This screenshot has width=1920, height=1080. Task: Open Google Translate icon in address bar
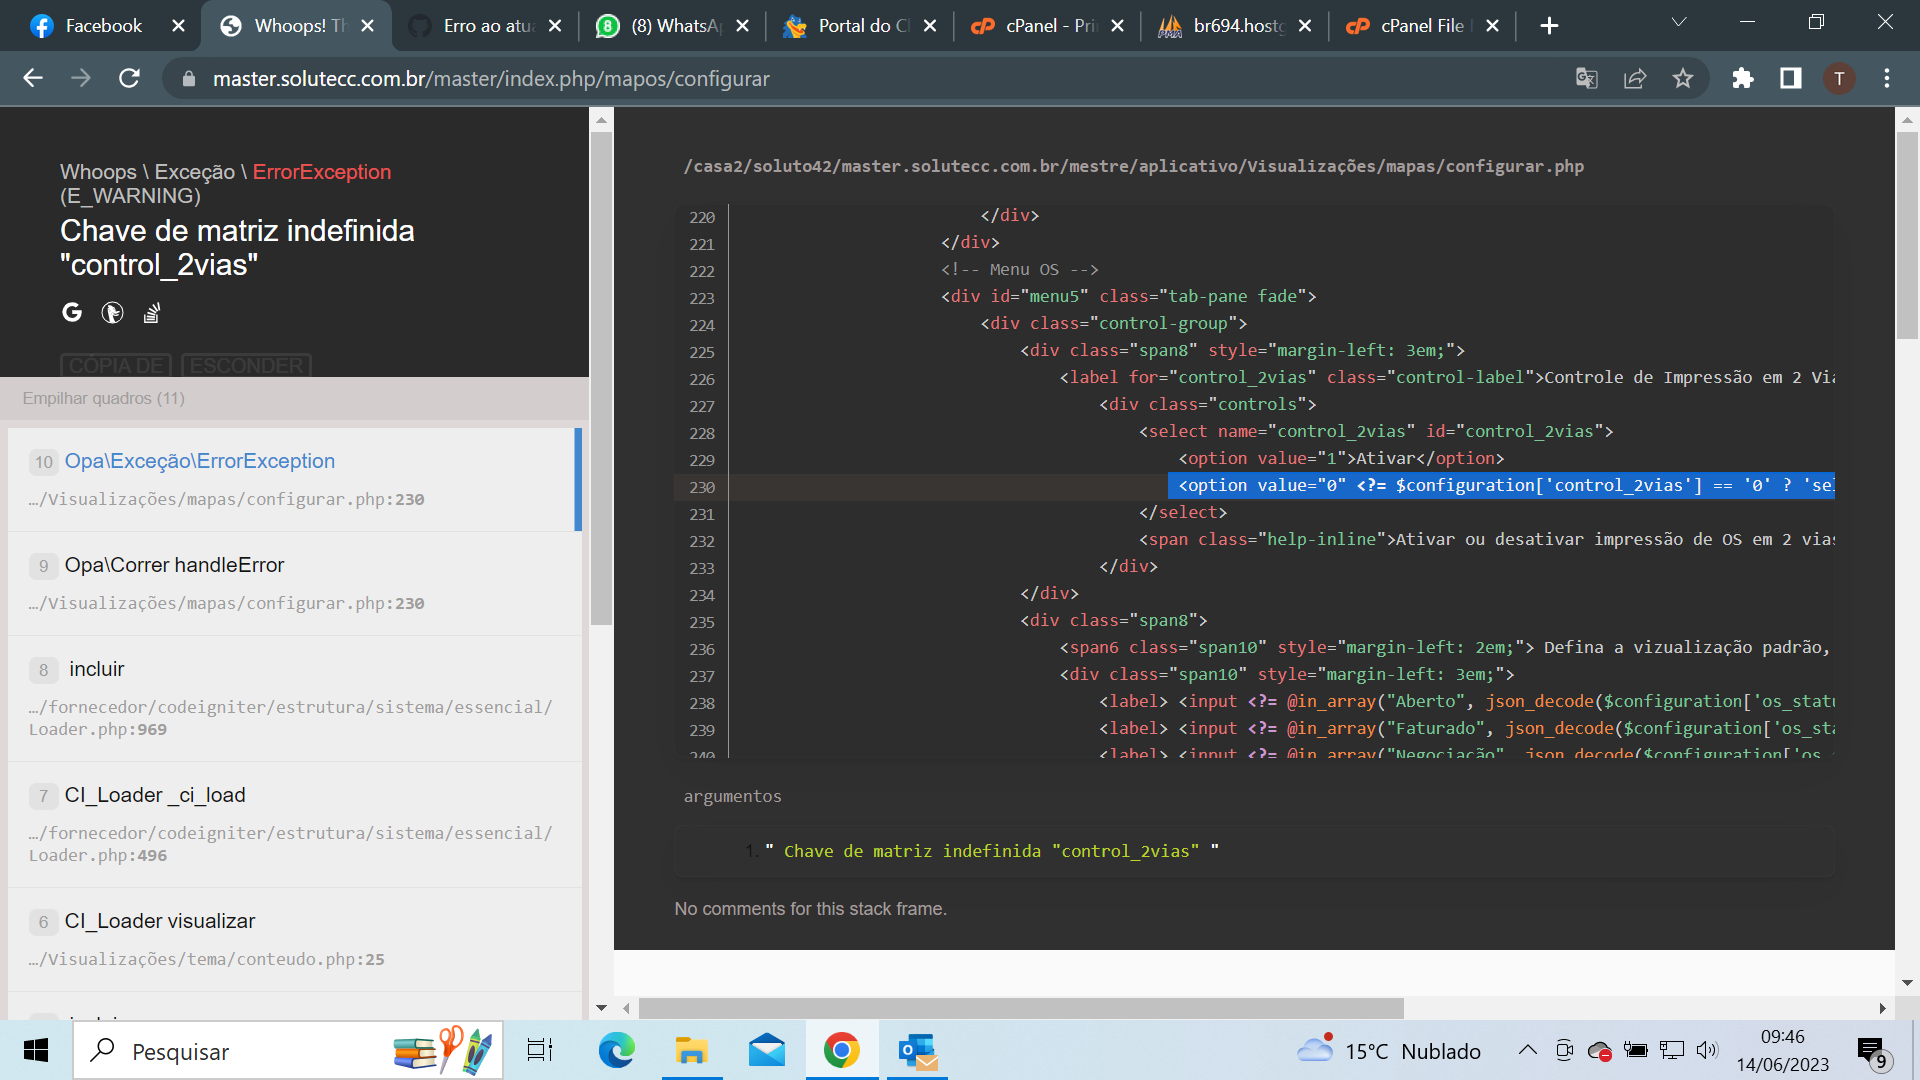[1586, 78]
